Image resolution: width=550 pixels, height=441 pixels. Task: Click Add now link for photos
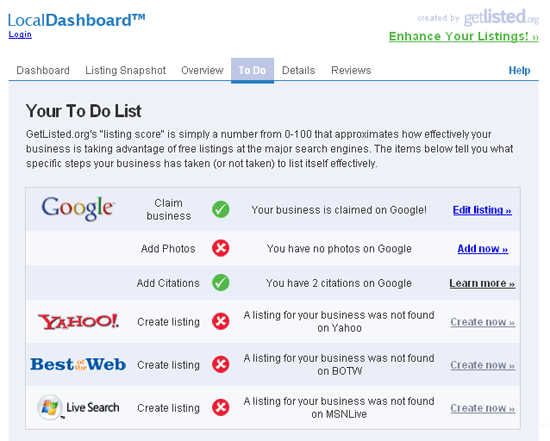[483, 248]
